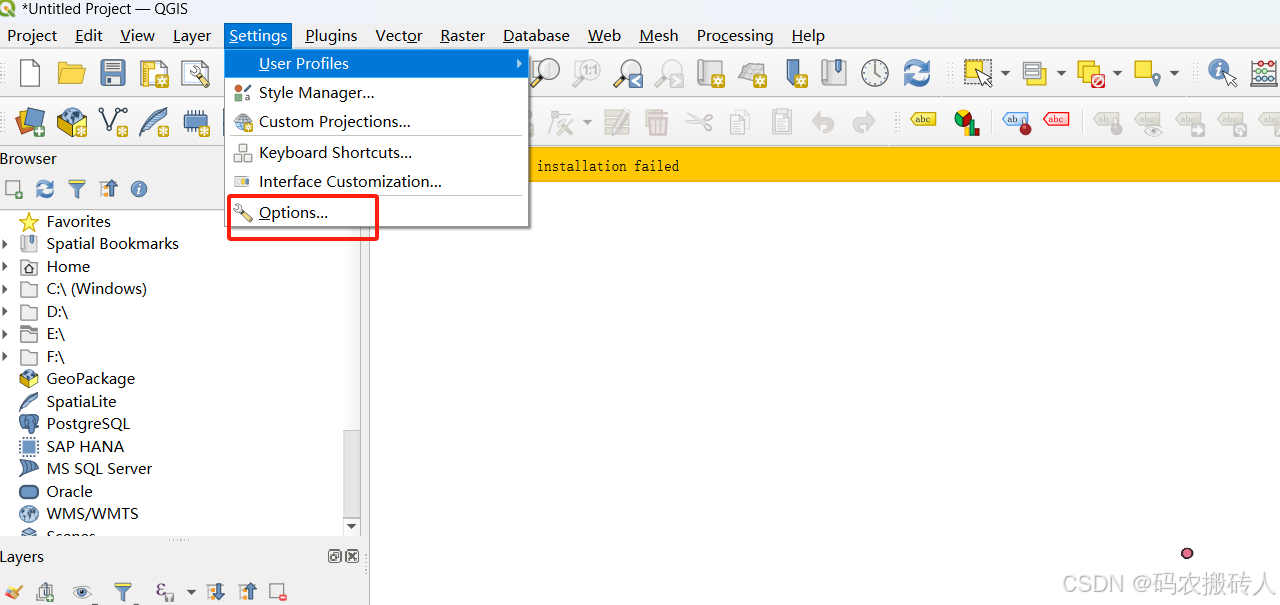This screenshot has width=1280, height=605.
Task: Click the New 3D Map View icon
Action: tap(752, 73)
